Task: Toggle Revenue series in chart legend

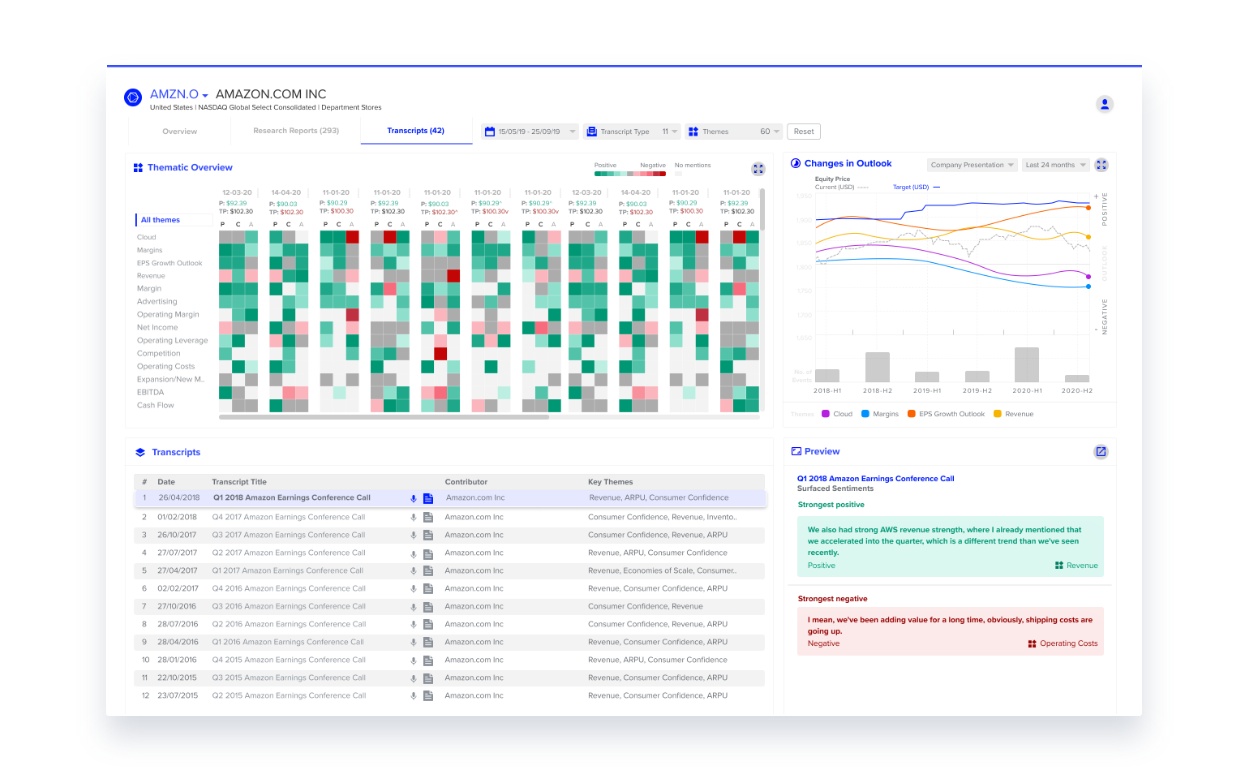Action: click(x=1013, y=414)
